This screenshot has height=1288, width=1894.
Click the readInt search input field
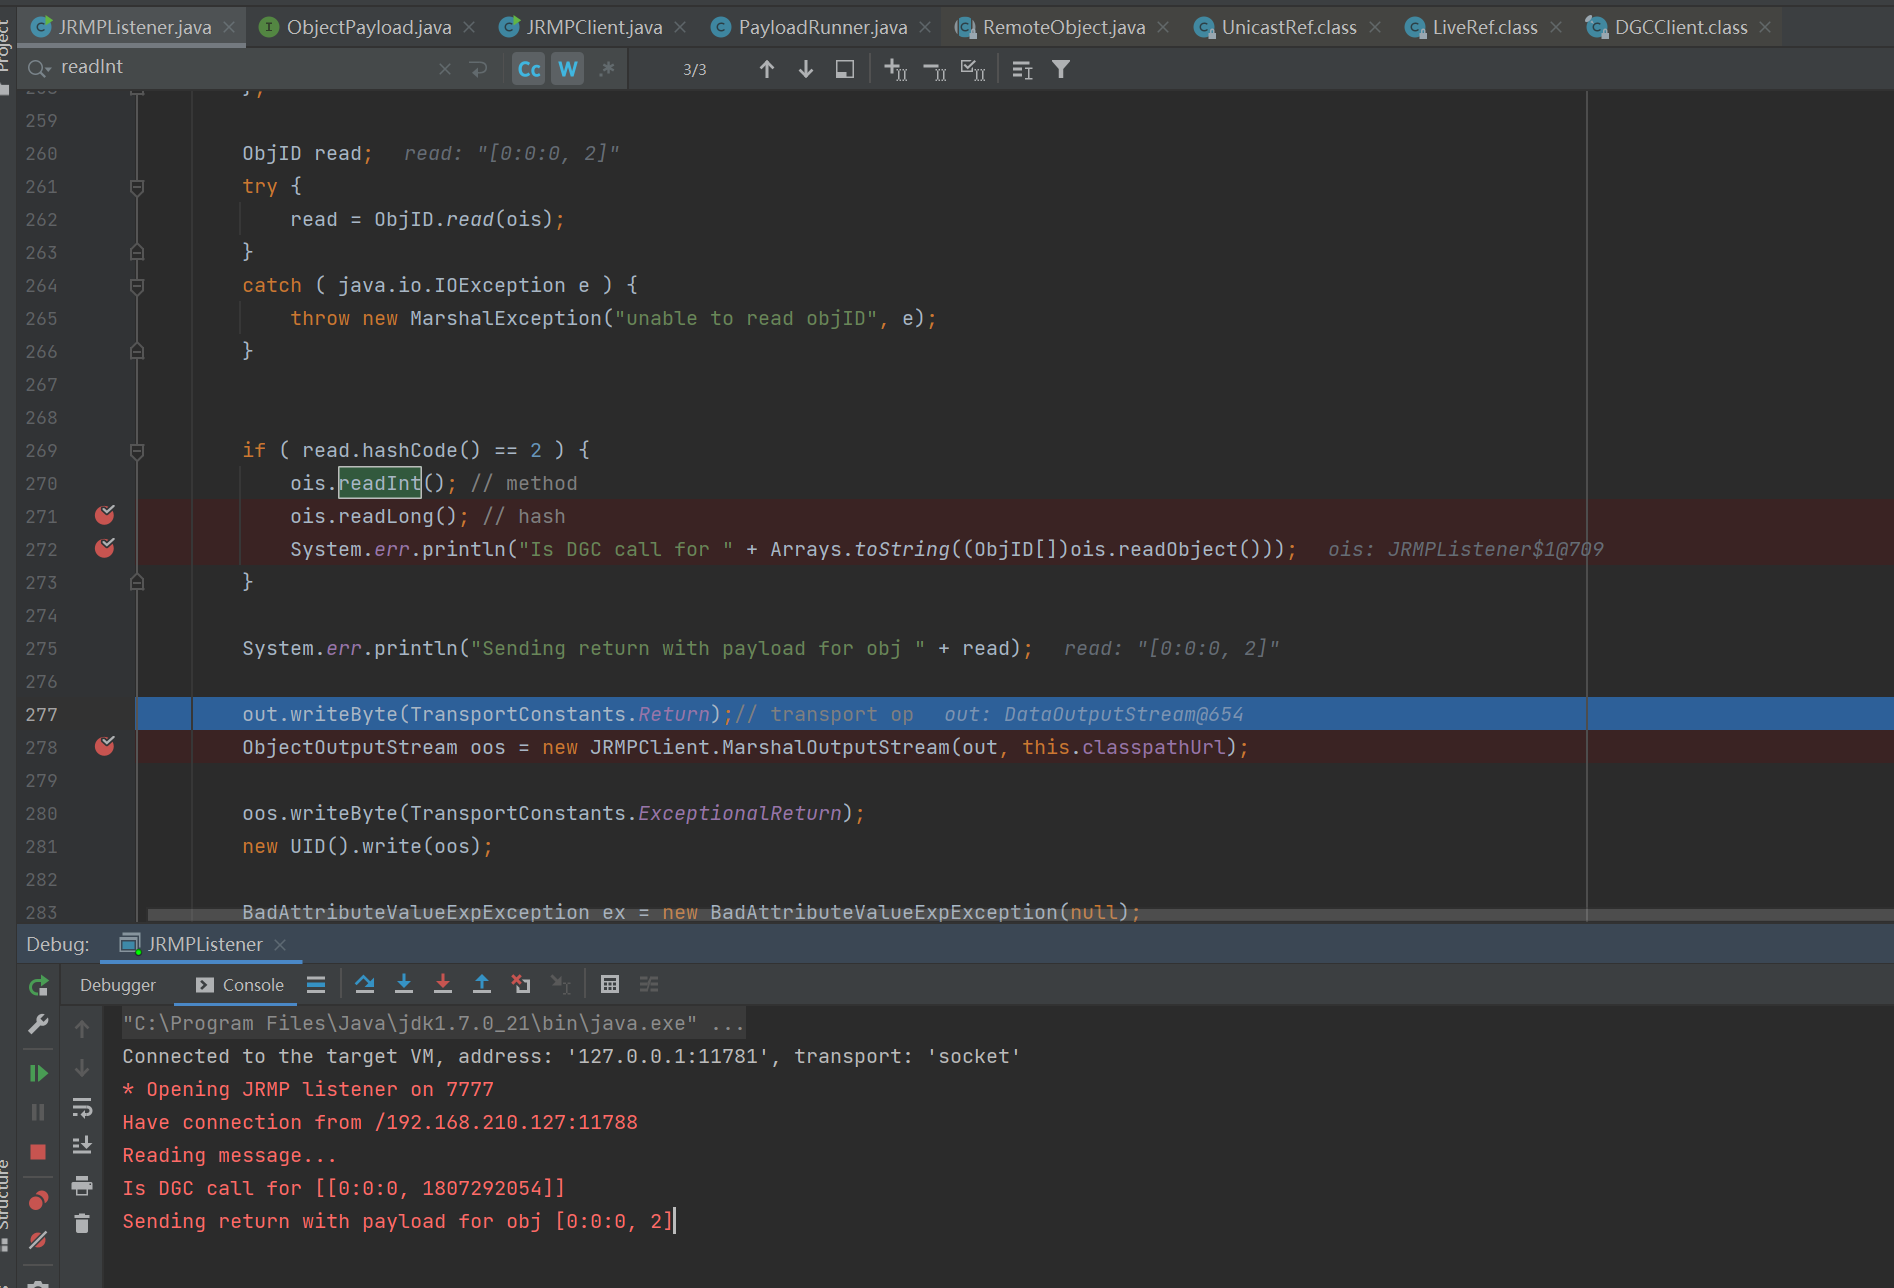[x=245, y=67]
